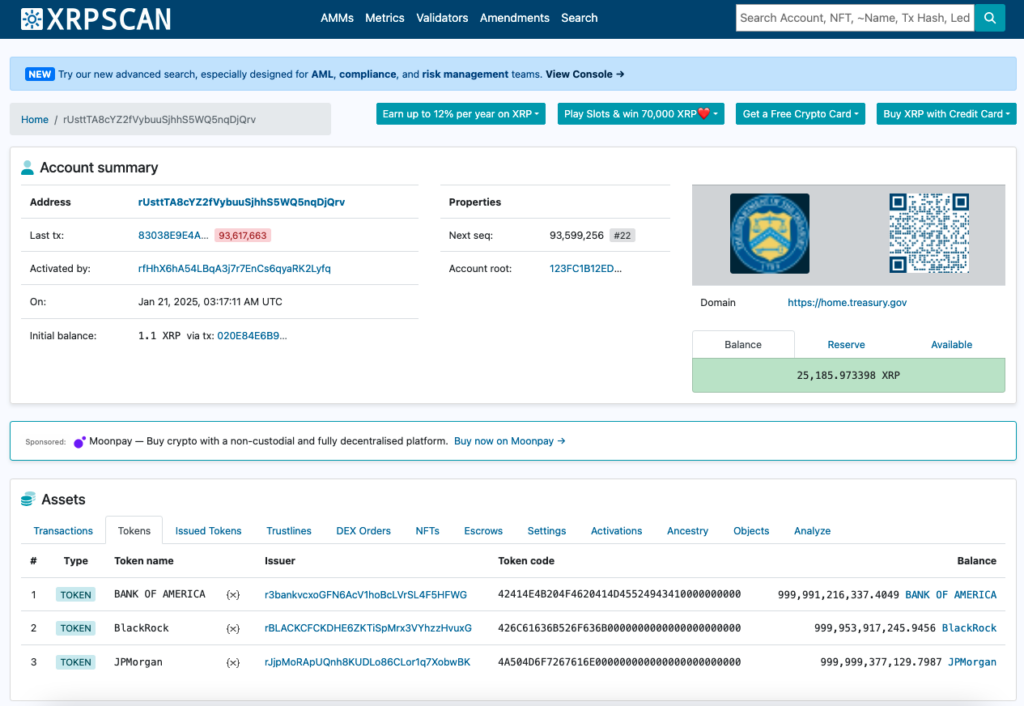
Task: Click the Account summary person icon
Action: (x=27, y=168)
